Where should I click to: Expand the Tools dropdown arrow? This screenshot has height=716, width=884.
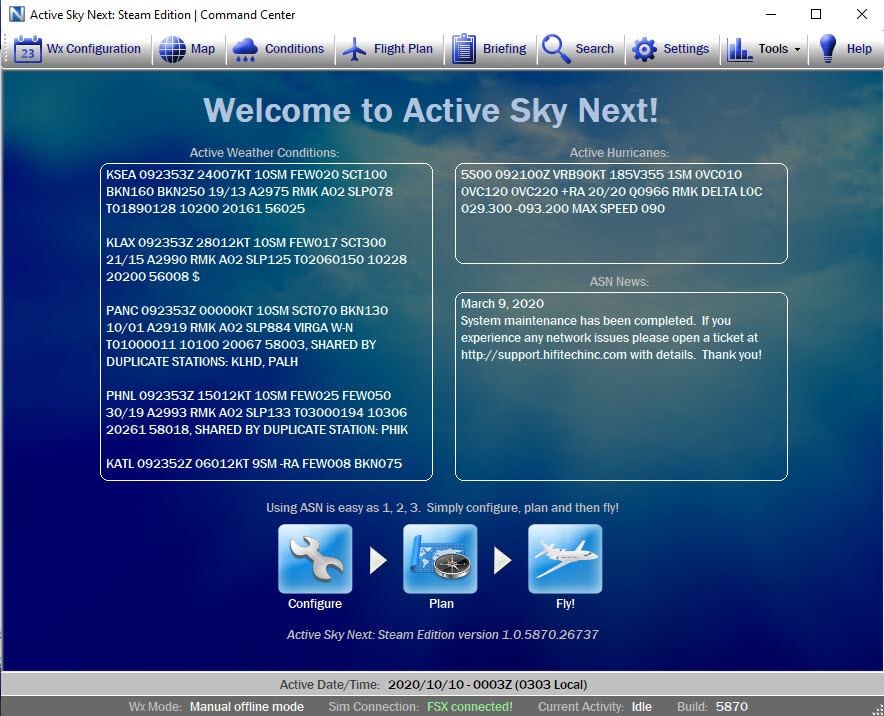point(797,50)
